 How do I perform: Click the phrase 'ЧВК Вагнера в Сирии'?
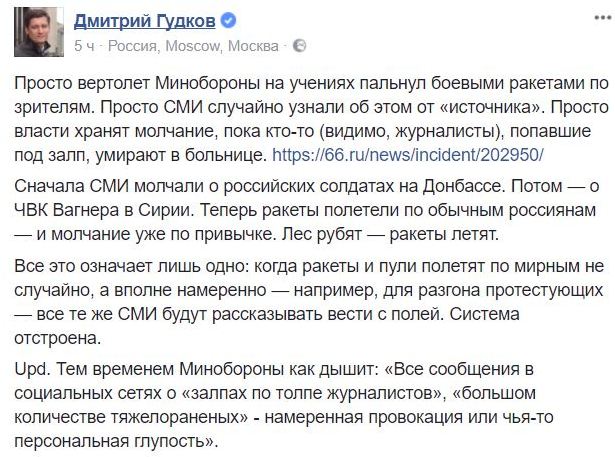pyautogui.click(x=104, y=210)
